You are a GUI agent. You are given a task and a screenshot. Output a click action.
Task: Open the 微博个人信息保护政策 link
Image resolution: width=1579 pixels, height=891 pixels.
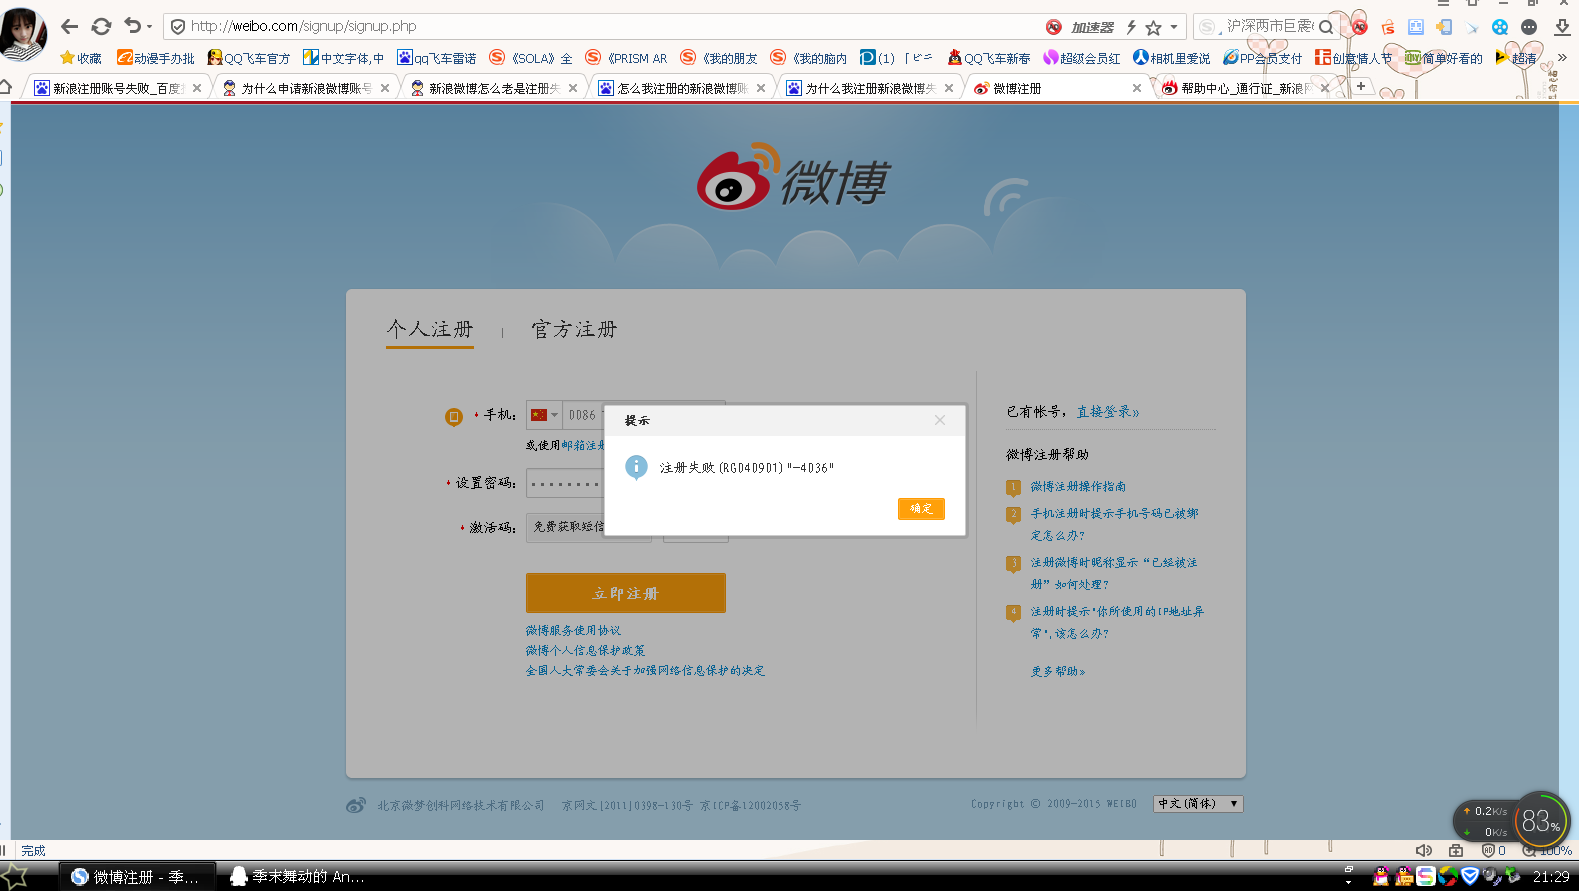coord(586,651)
